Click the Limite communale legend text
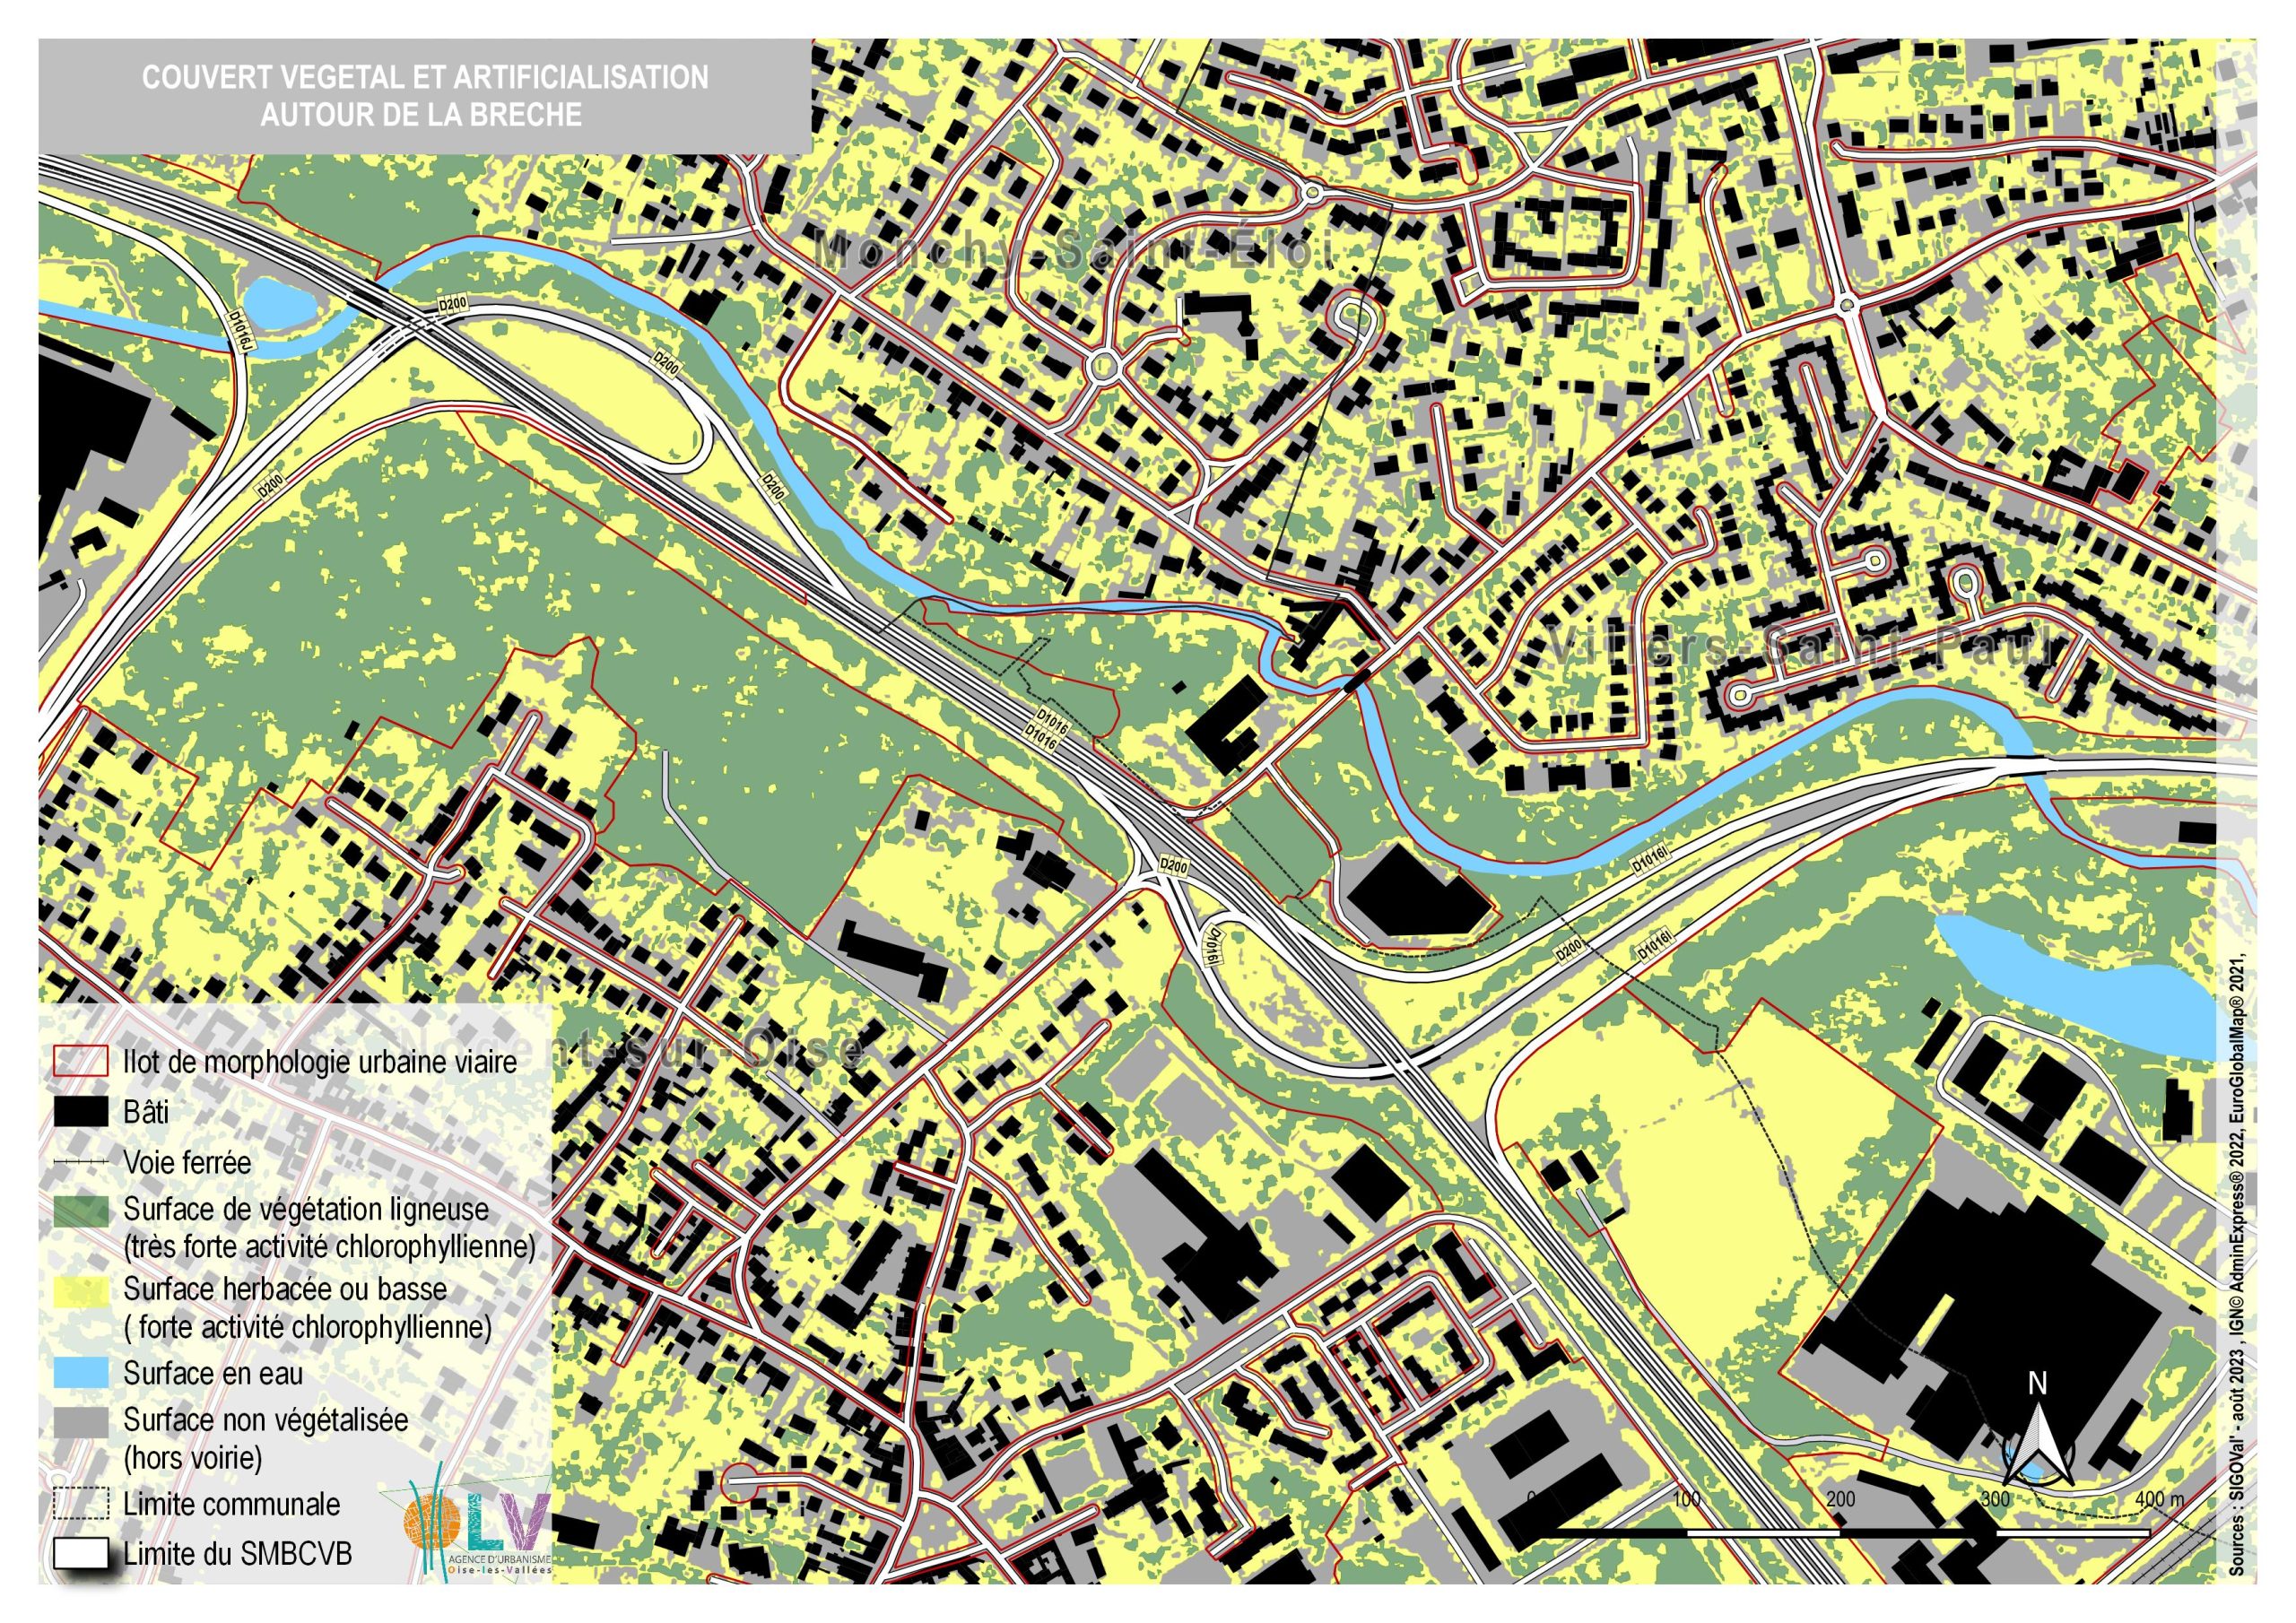The width and height of the screenshot is (2296, 1623). point(231,1504)
